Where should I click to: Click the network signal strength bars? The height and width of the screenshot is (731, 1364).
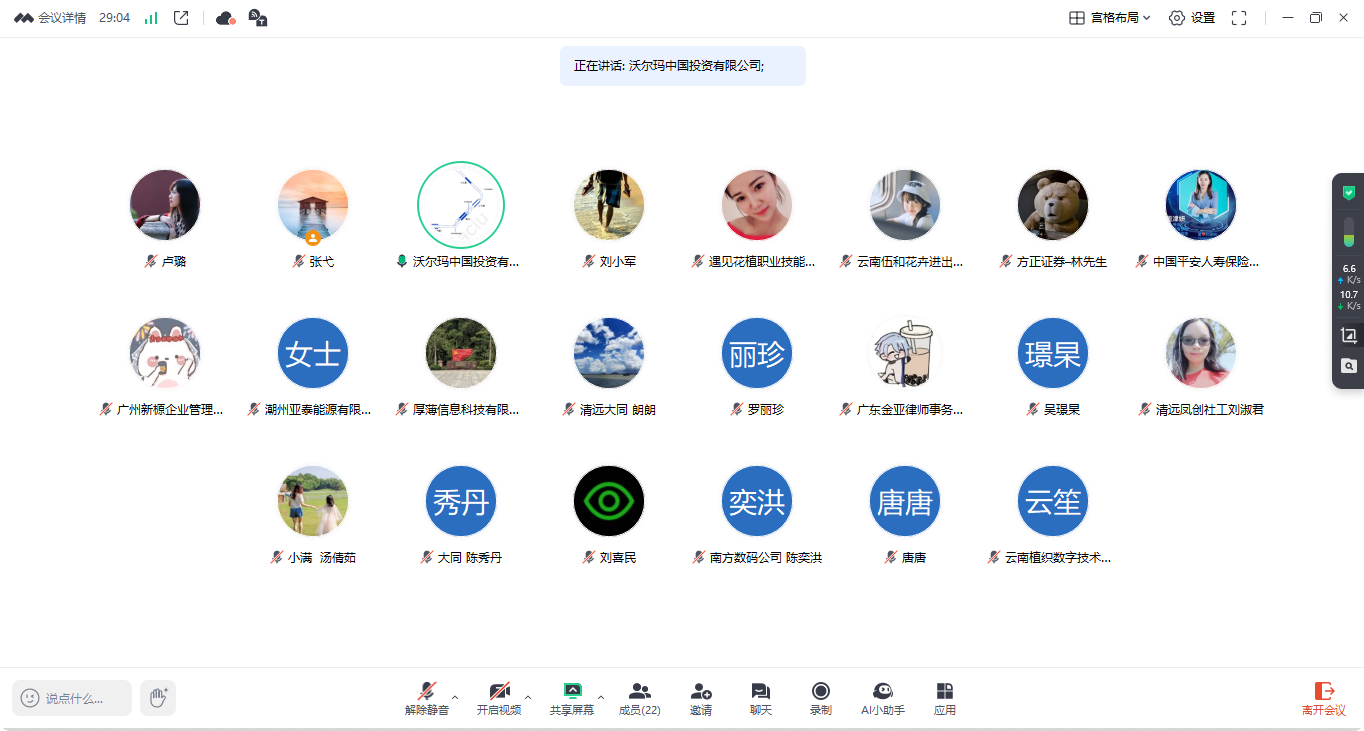point(151,18)
